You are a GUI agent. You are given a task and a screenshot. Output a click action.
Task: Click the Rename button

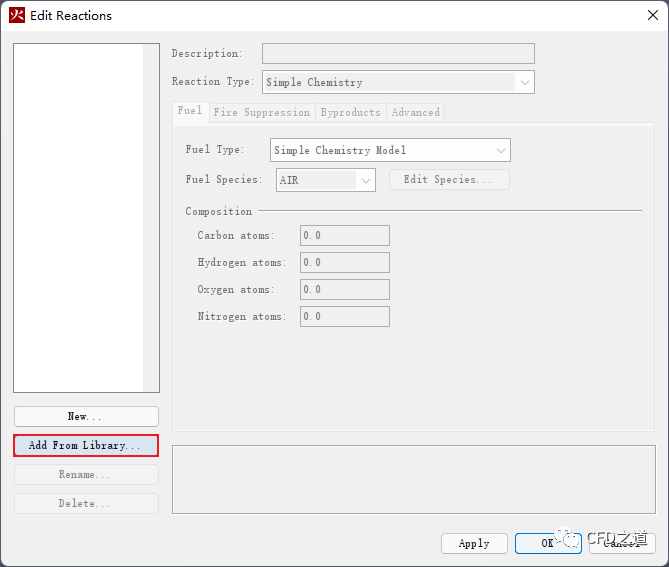(86, 474)
